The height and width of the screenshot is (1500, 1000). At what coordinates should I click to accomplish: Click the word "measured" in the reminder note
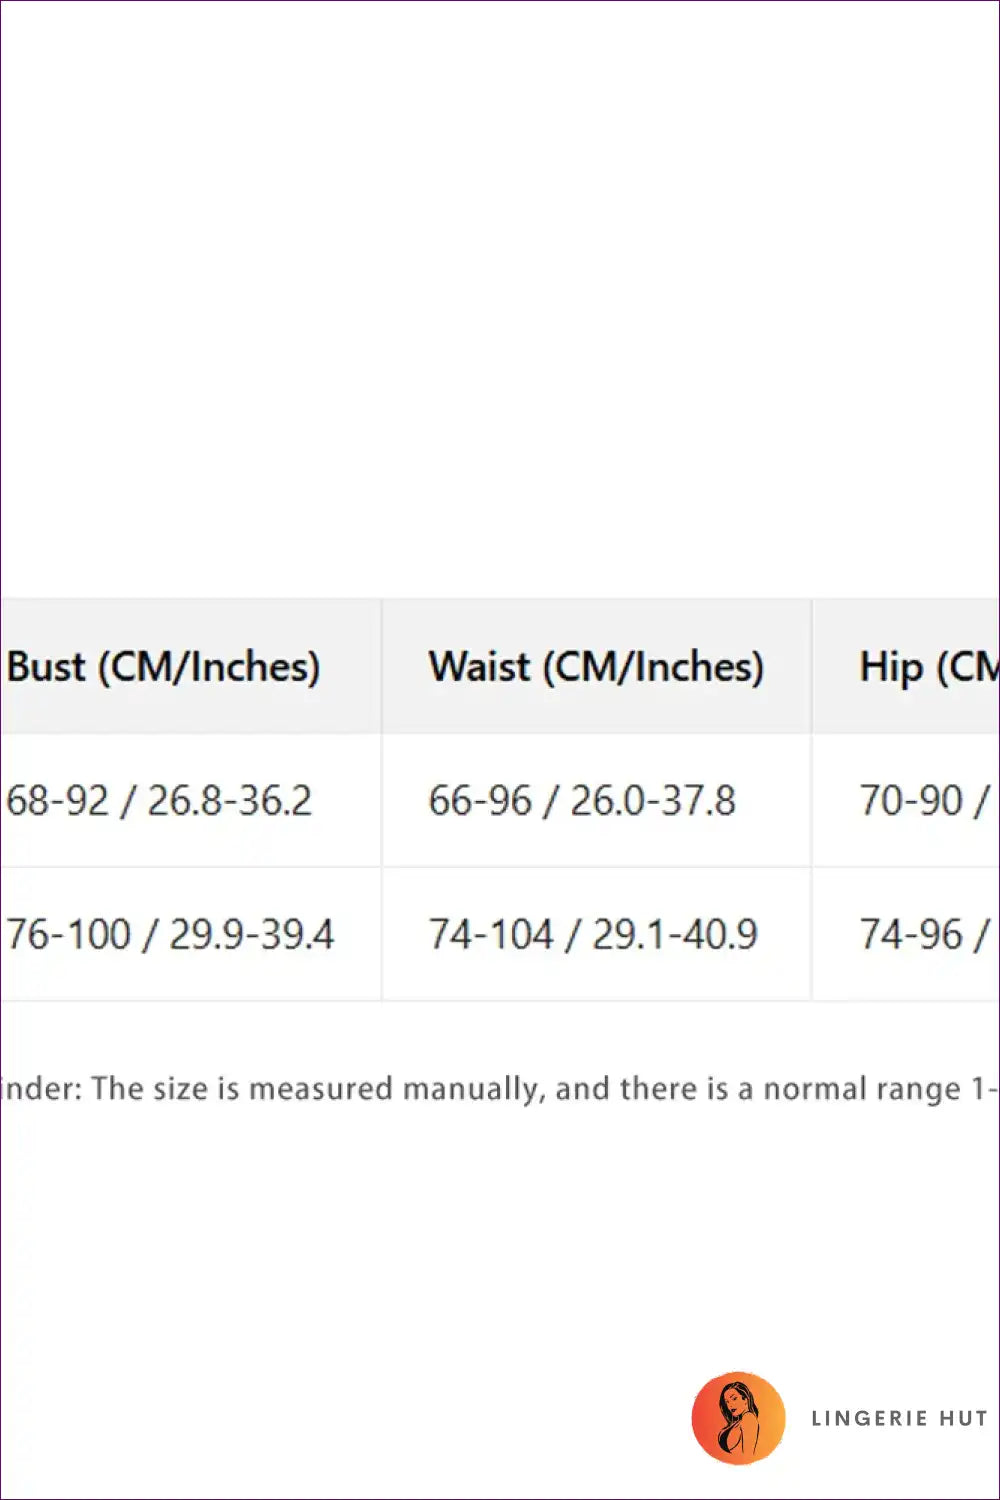pyautogui.click(x=320, y=1089)
